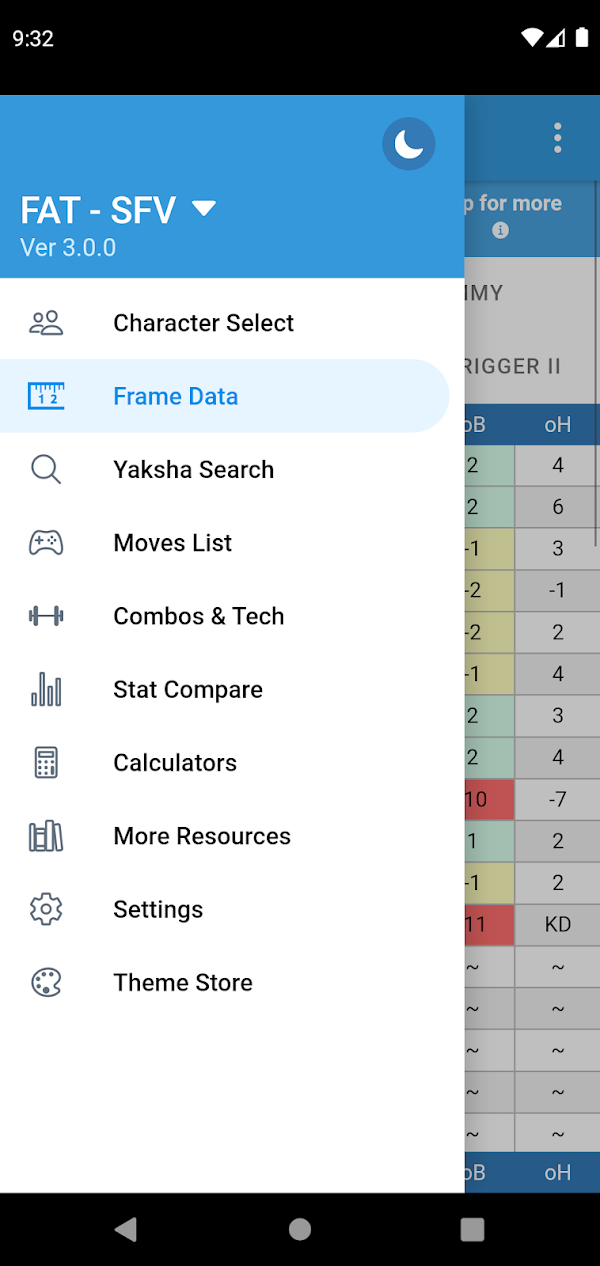Screen dimensions: 600x1266
Task: Click the Calculators calculator icon
Action: 46,763
